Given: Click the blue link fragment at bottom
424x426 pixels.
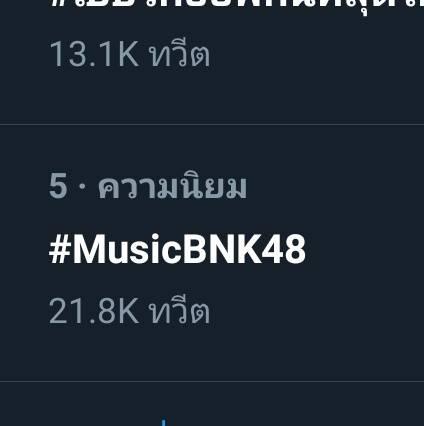Looking at the screenshot, I should coord(163,423).
